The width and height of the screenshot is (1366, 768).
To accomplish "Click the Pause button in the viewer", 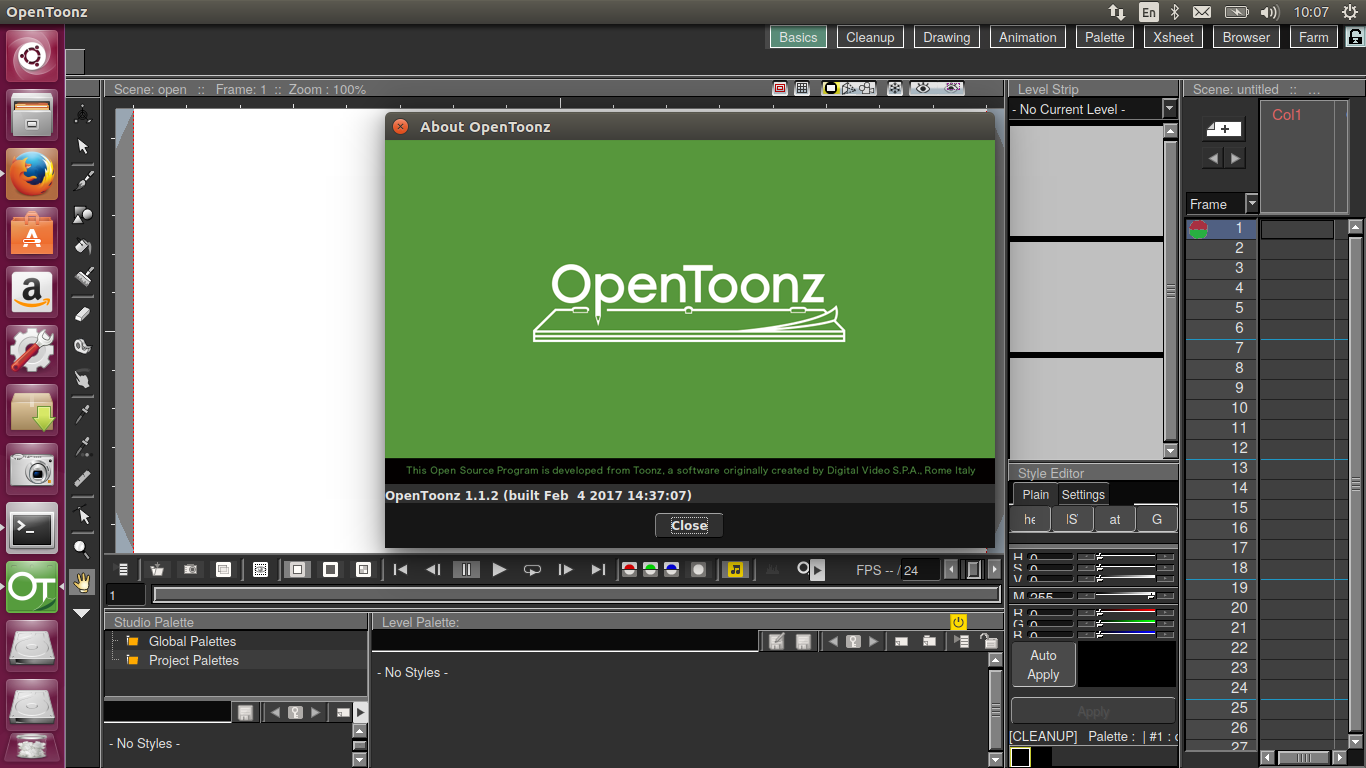I will pyautogui.click(x=466, y=570).
